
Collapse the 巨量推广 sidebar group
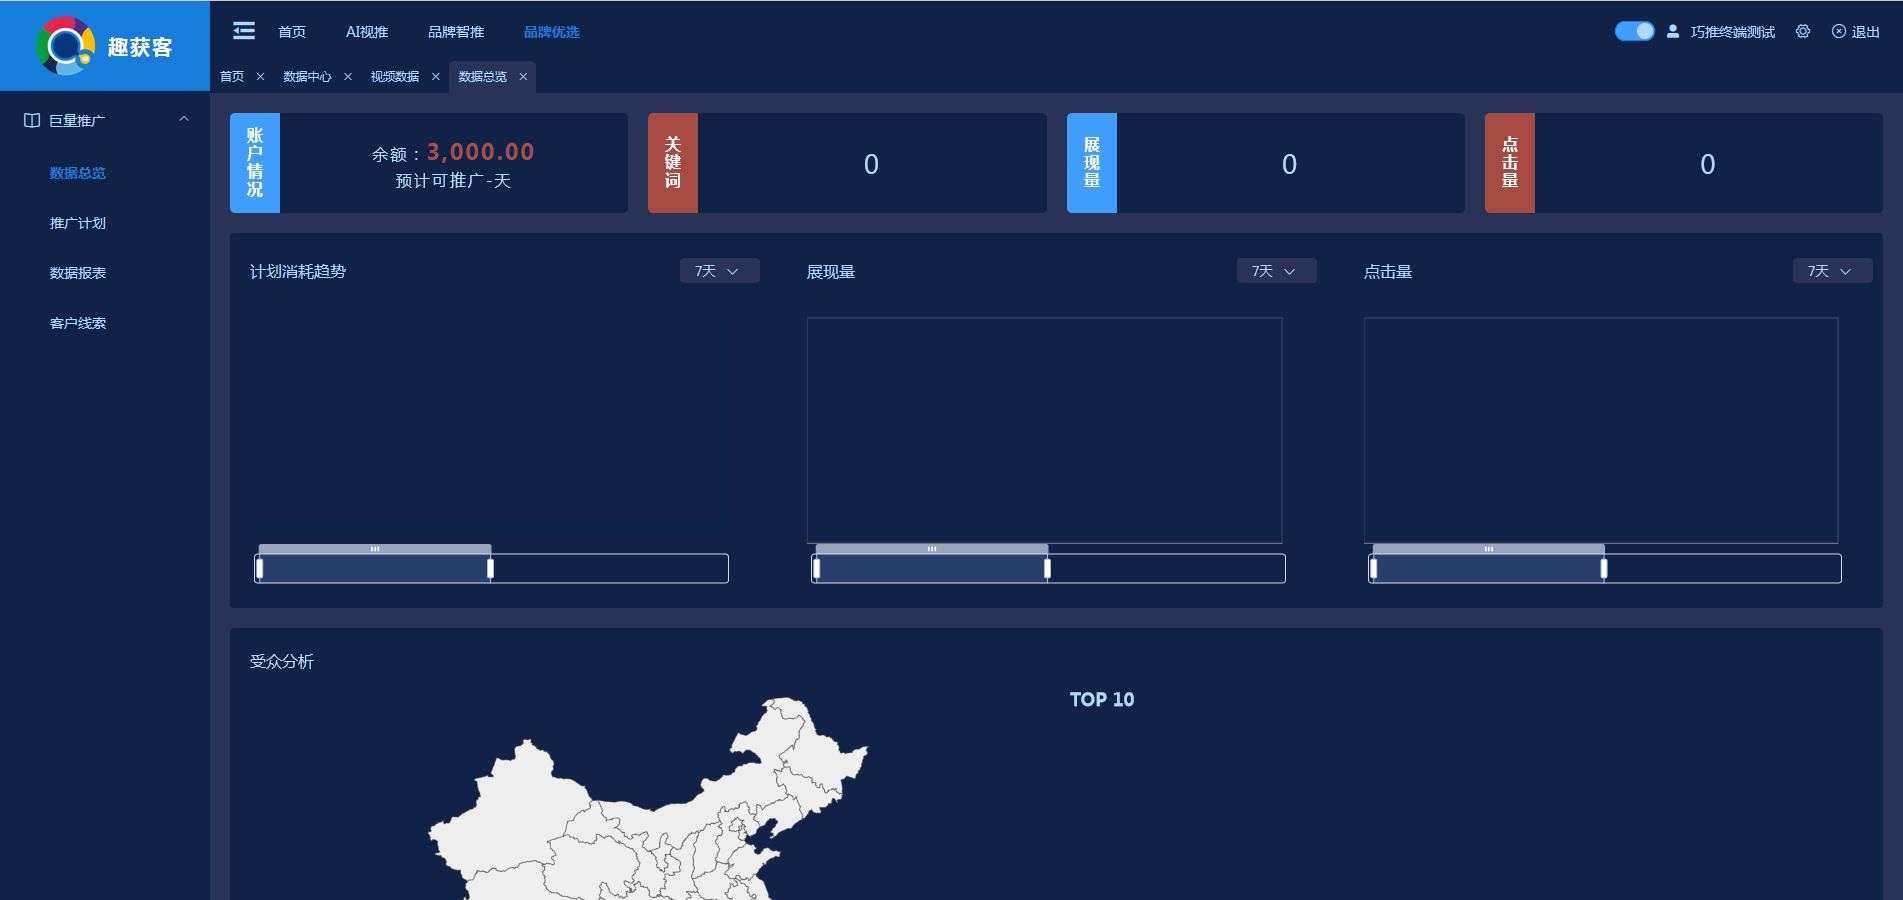[184, 119]
